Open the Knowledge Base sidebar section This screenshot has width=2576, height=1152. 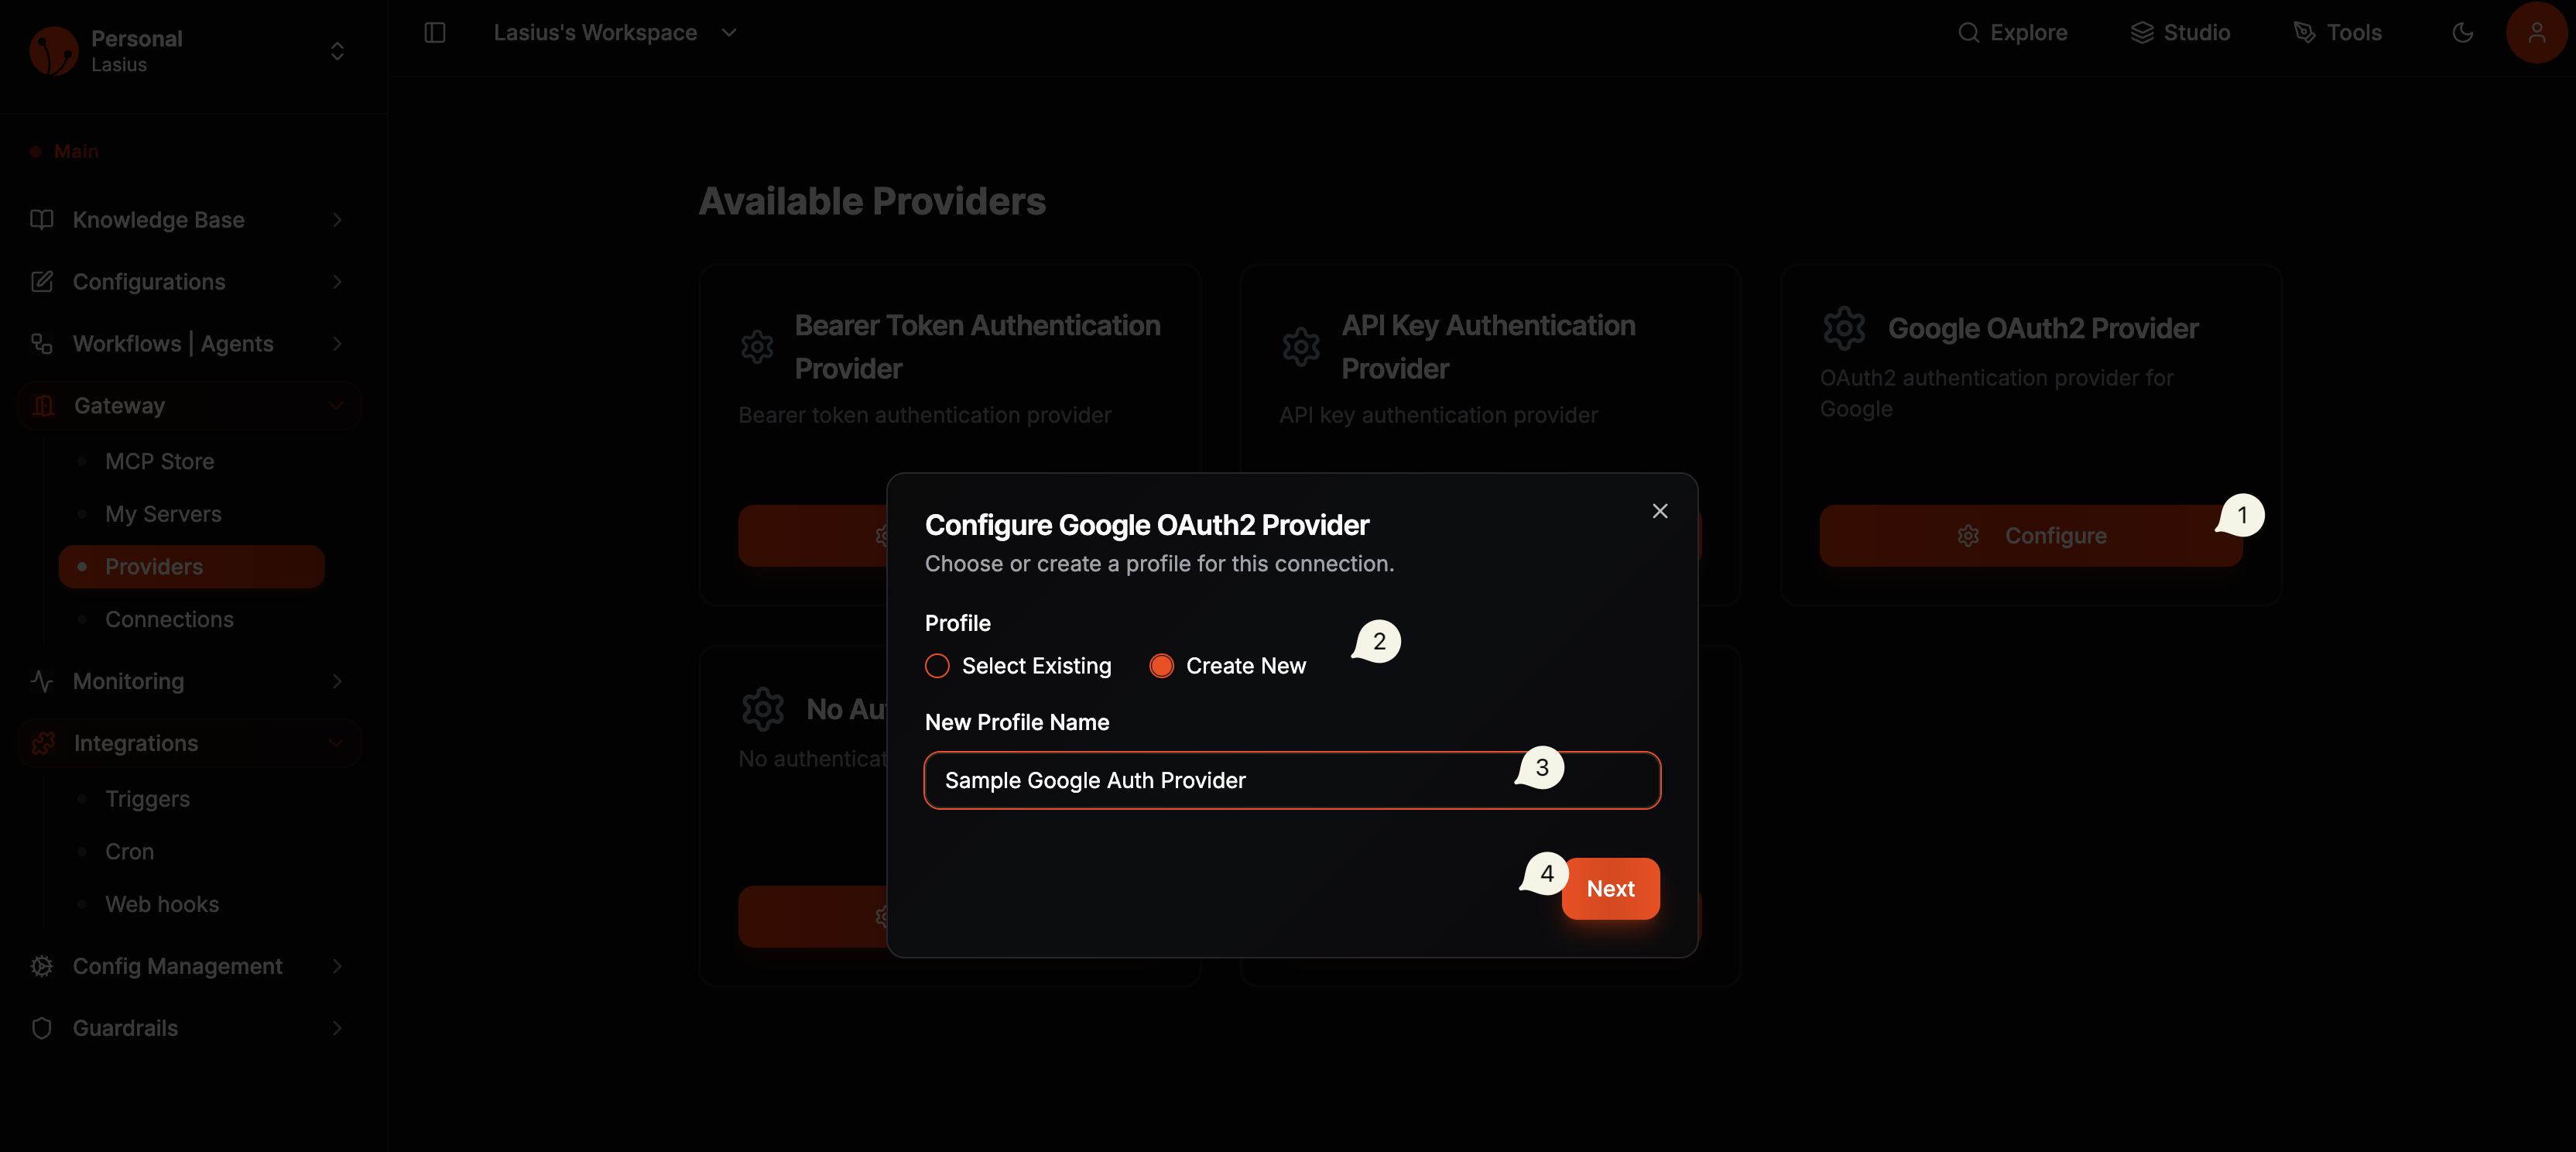tap(158, 219)
